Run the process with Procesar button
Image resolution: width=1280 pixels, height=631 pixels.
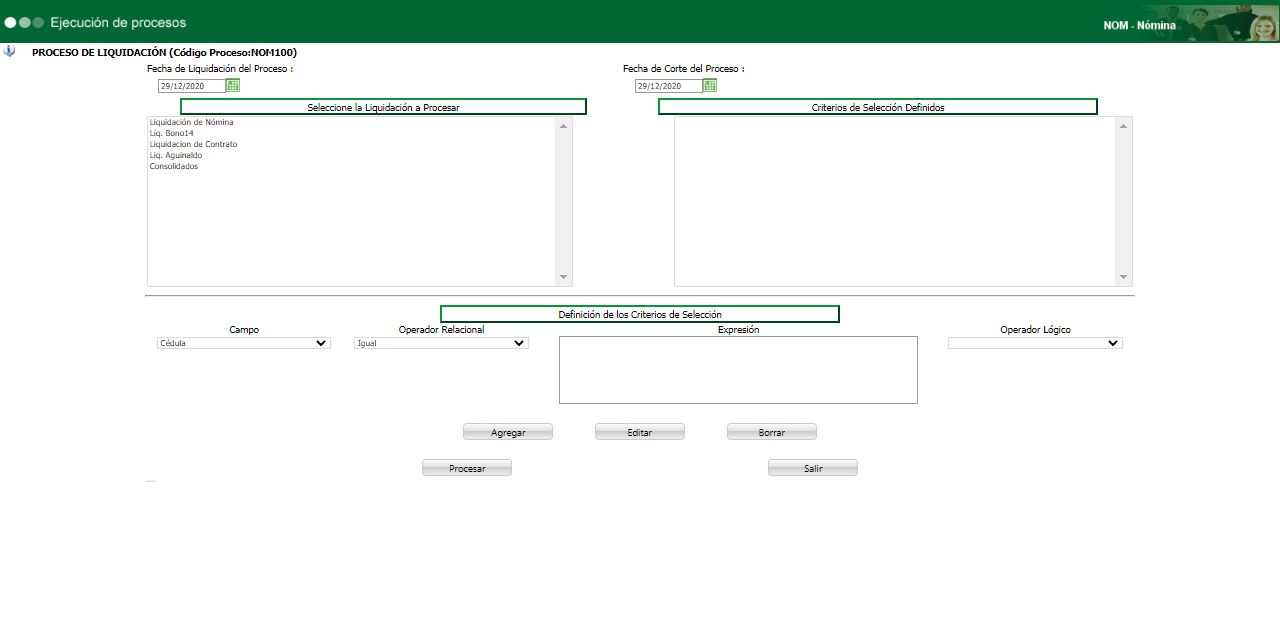coord(467,468)
